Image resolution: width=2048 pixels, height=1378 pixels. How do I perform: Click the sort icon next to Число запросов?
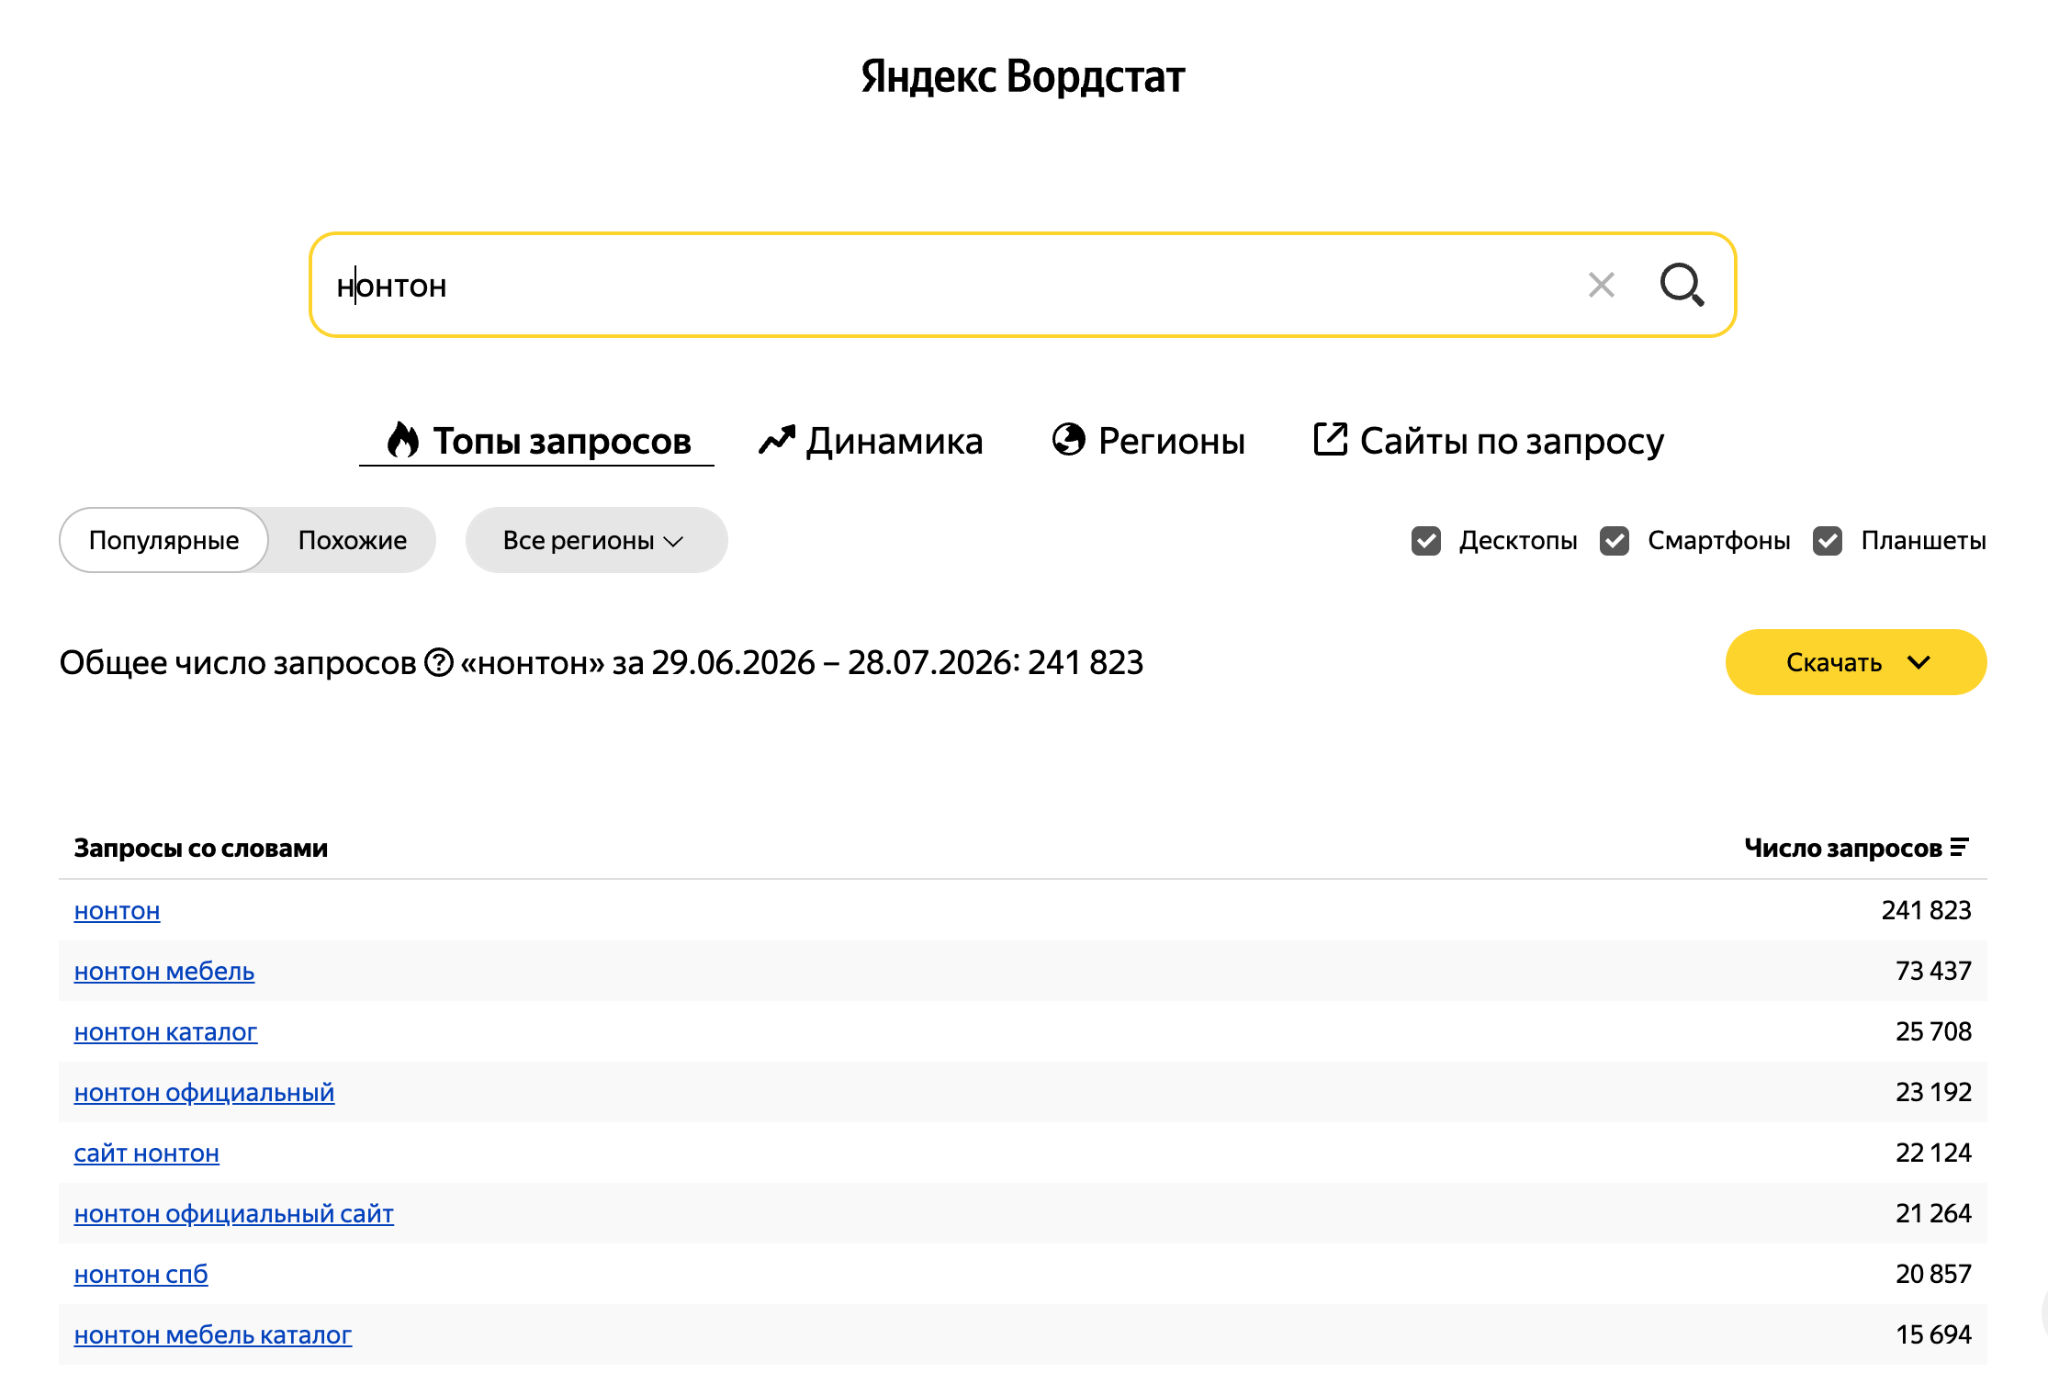coord(1959,848)
